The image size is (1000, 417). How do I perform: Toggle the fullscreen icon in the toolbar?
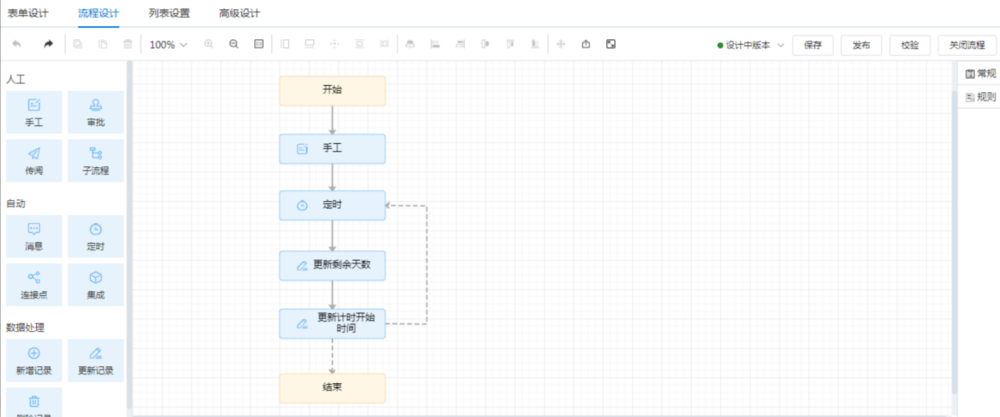[x=610, y=45]
